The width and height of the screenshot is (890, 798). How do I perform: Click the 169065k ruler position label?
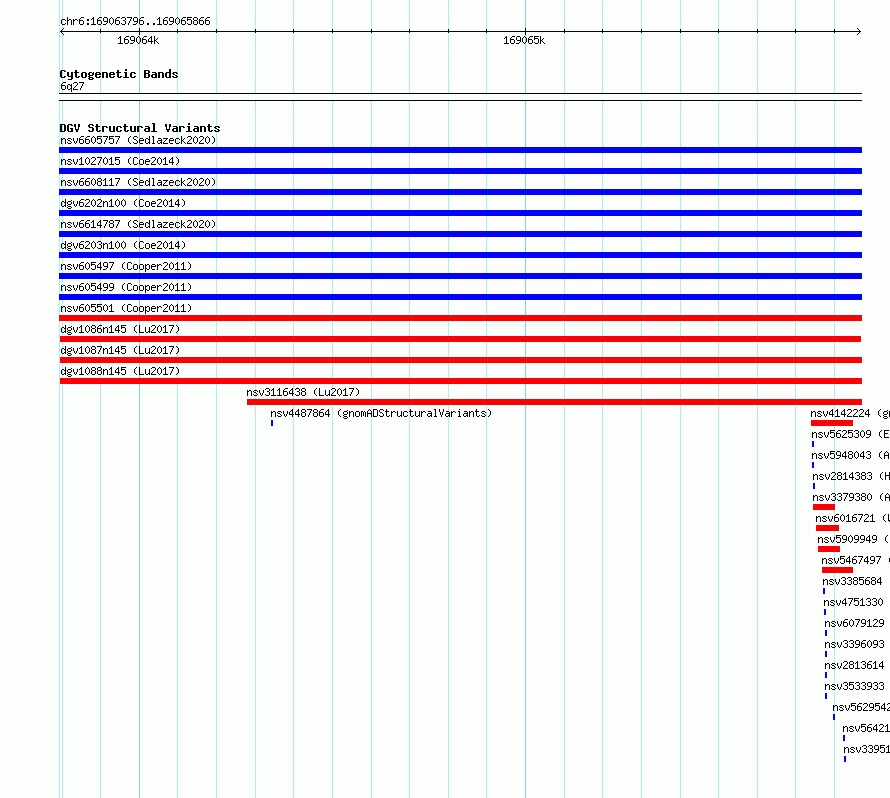(524, 40)
